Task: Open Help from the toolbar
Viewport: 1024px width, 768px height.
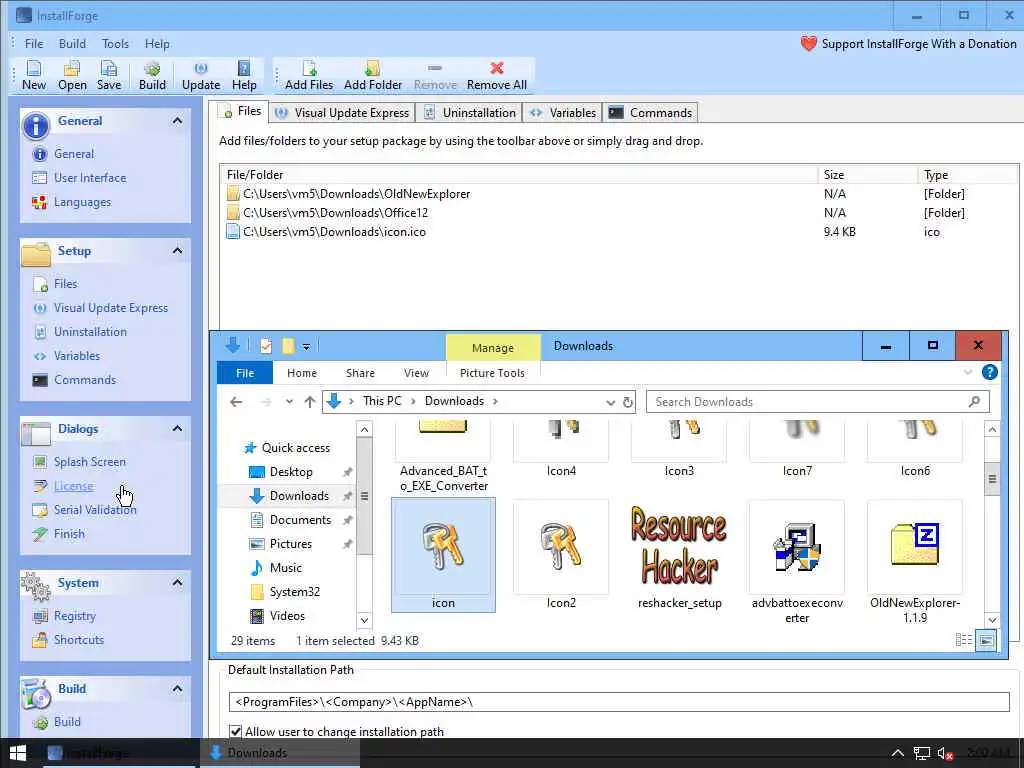Action: pyautogui.click(x=244, y=75)
